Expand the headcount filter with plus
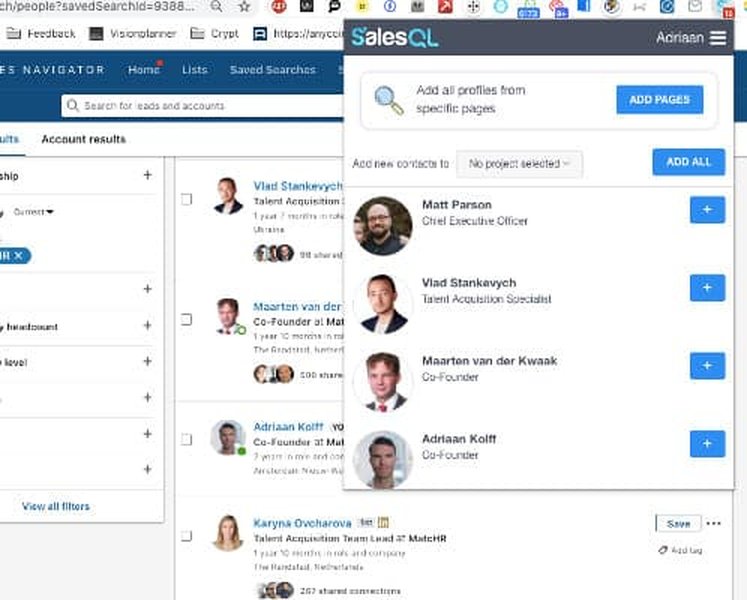This screenshot has height=600, width=747. [x=148, y=325]
